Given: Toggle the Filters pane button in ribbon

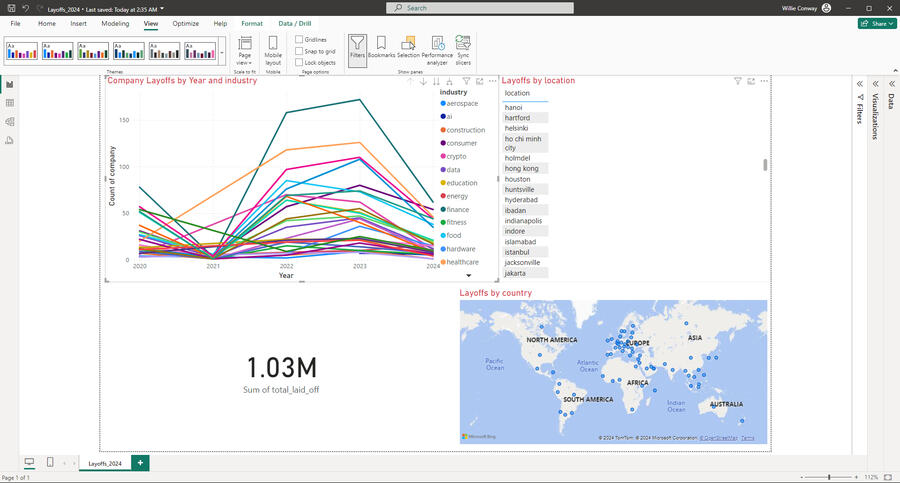Looking at the screenshot, I should coord(357,49).
